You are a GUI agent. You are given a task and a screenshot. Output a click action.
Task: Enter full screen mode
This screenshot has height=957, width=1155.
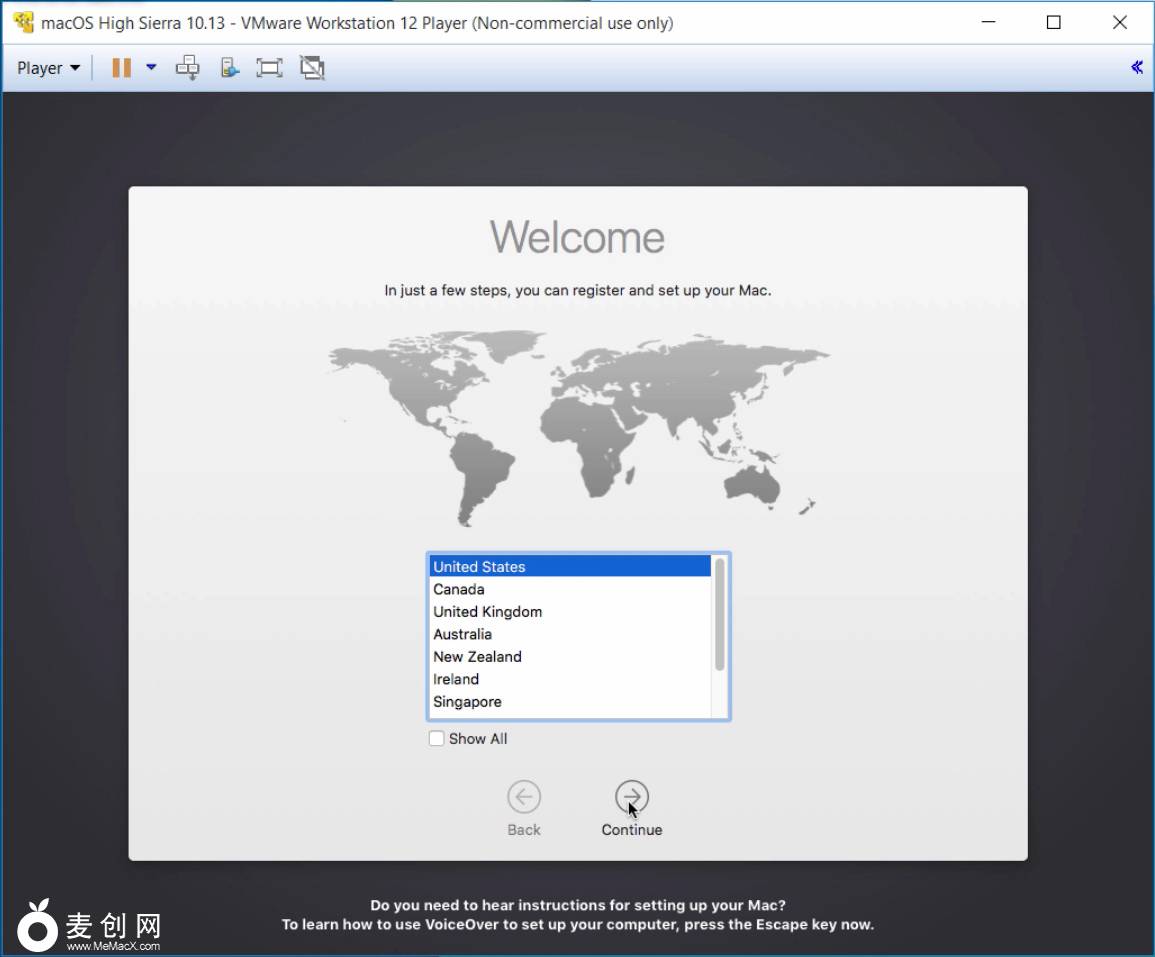click(269, 68)
